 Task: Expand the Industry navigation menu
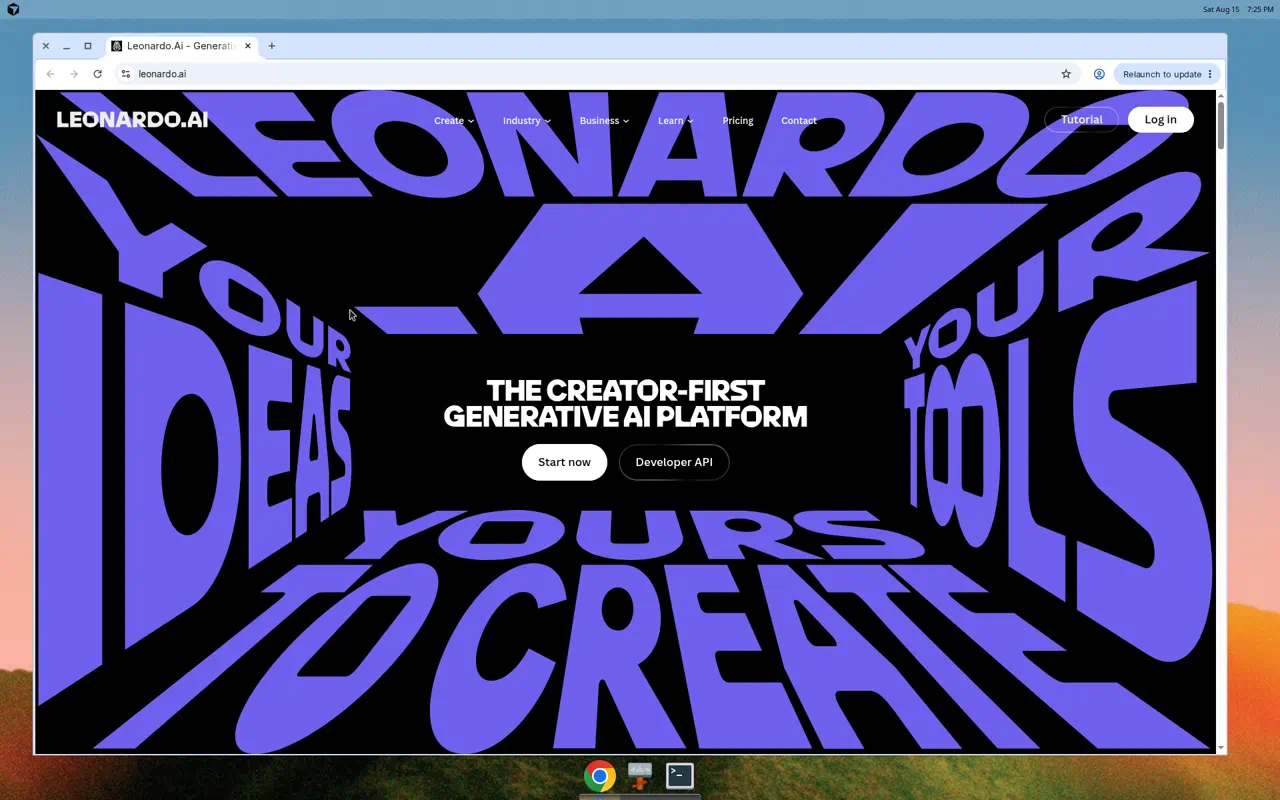pyautogui.click(x=527, y=121)
